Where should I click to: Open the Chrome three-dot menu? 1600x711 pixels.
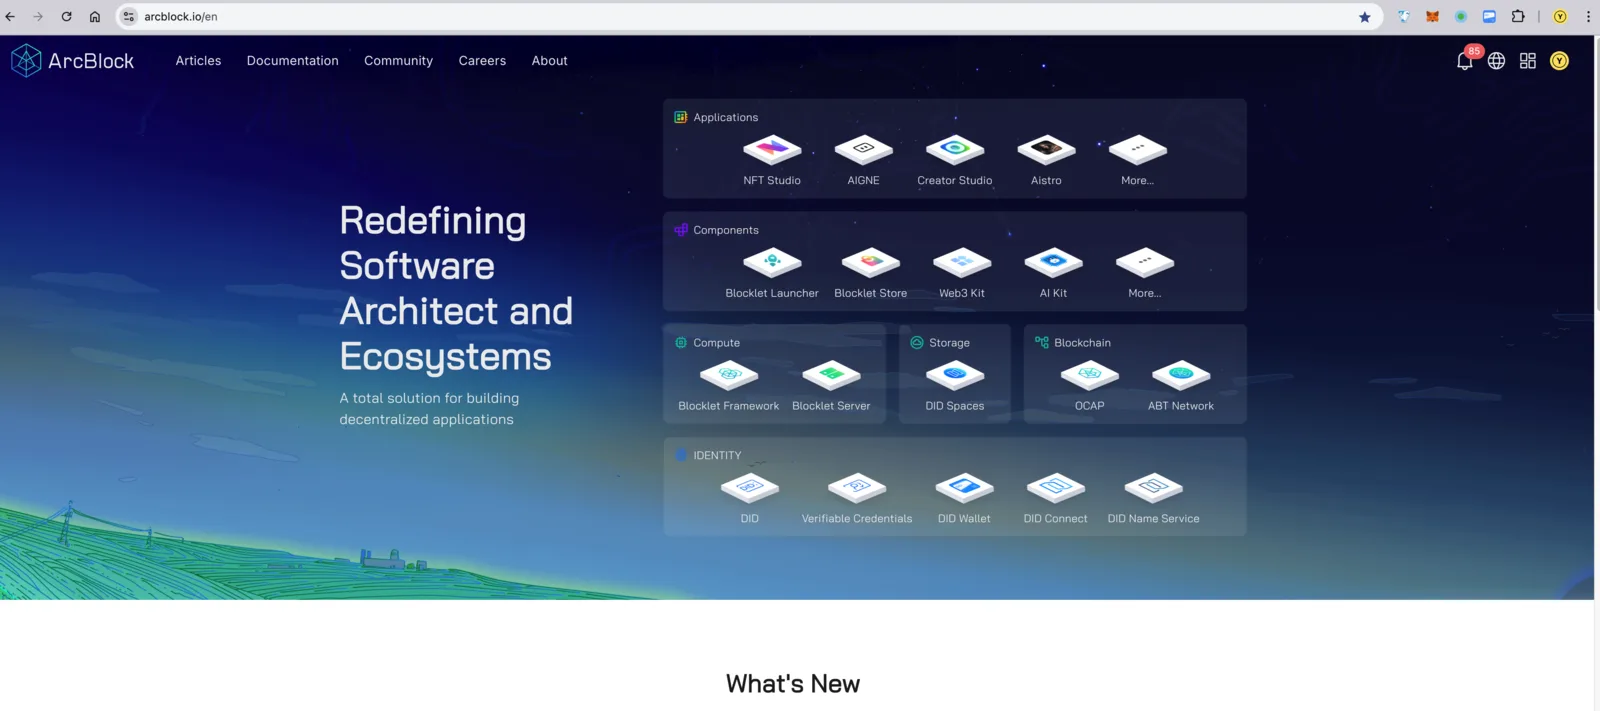click(1588, 17)
